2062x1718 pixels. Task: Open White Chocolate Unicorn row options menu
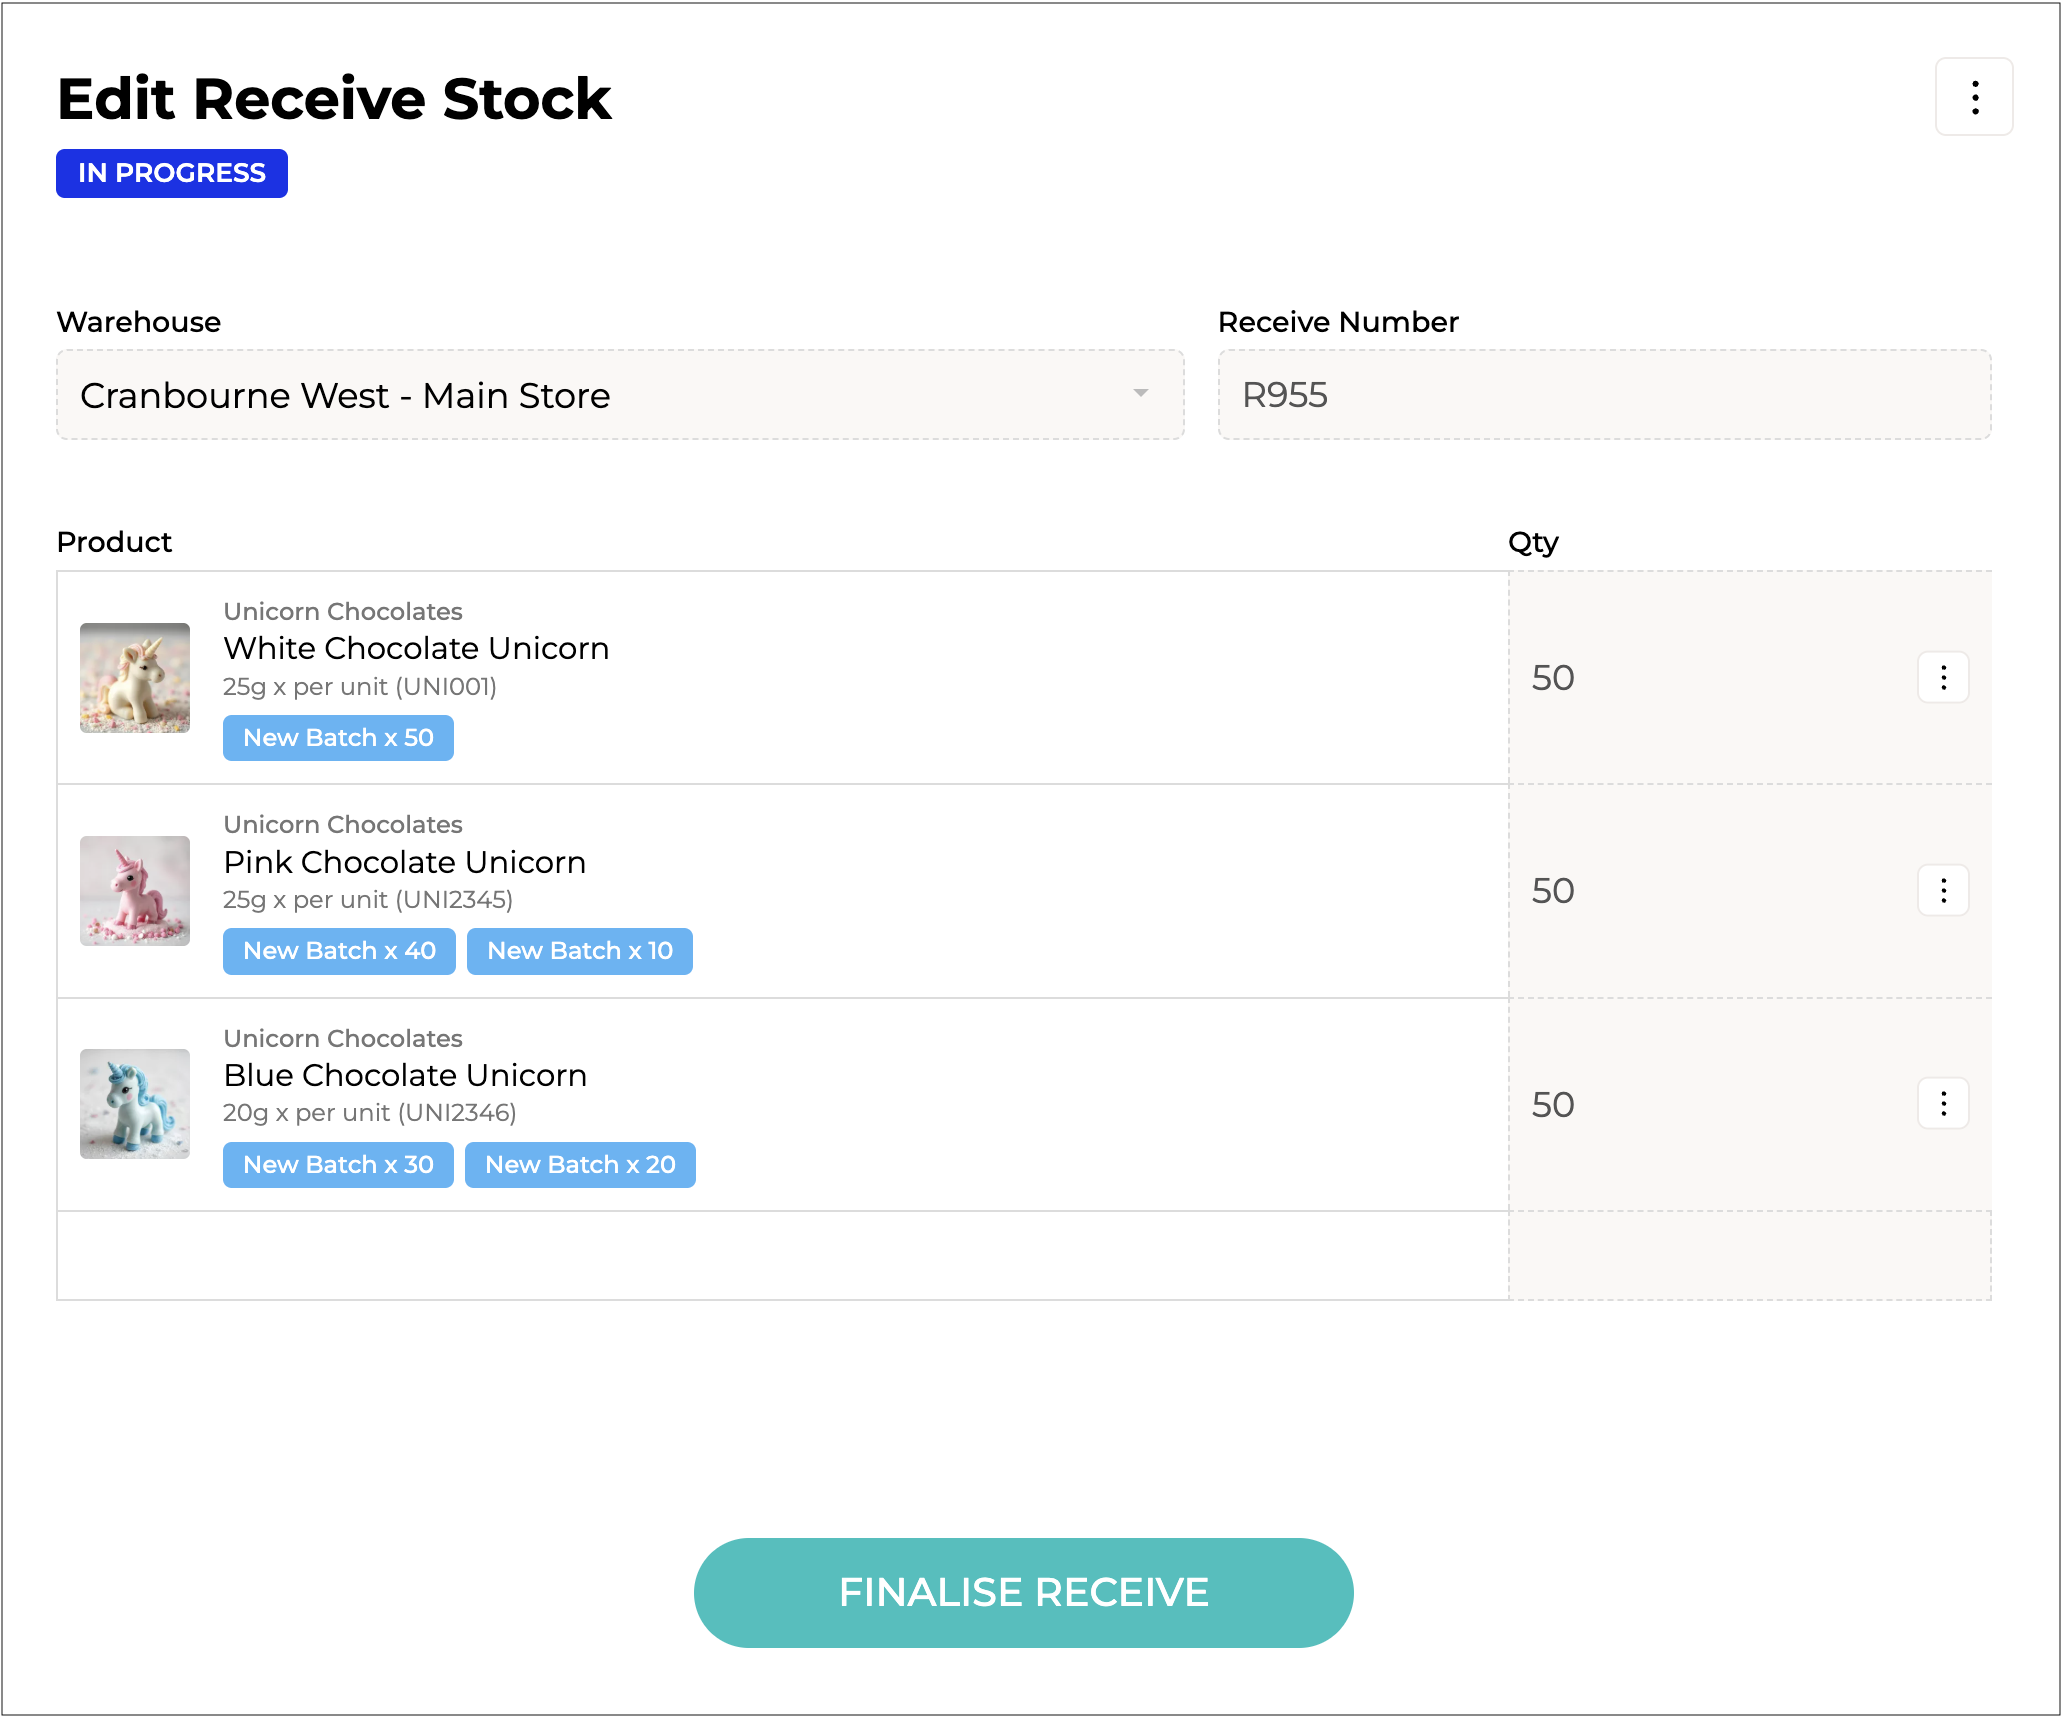point(1942,678)
